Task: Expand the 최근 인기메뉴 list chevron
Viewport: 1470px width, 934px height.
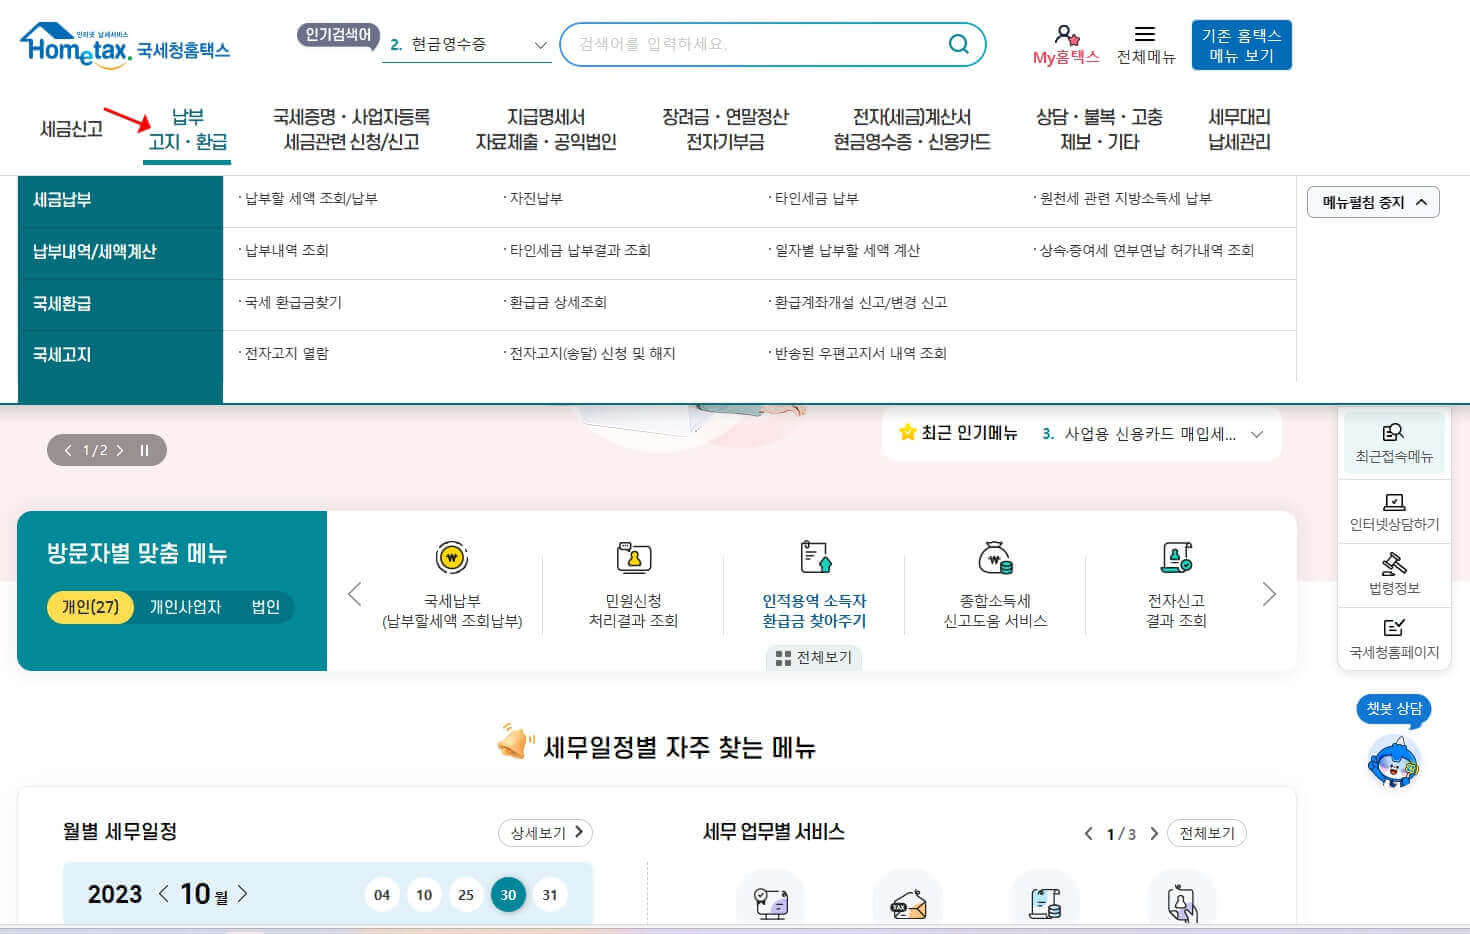Action: pos(1258,434)
